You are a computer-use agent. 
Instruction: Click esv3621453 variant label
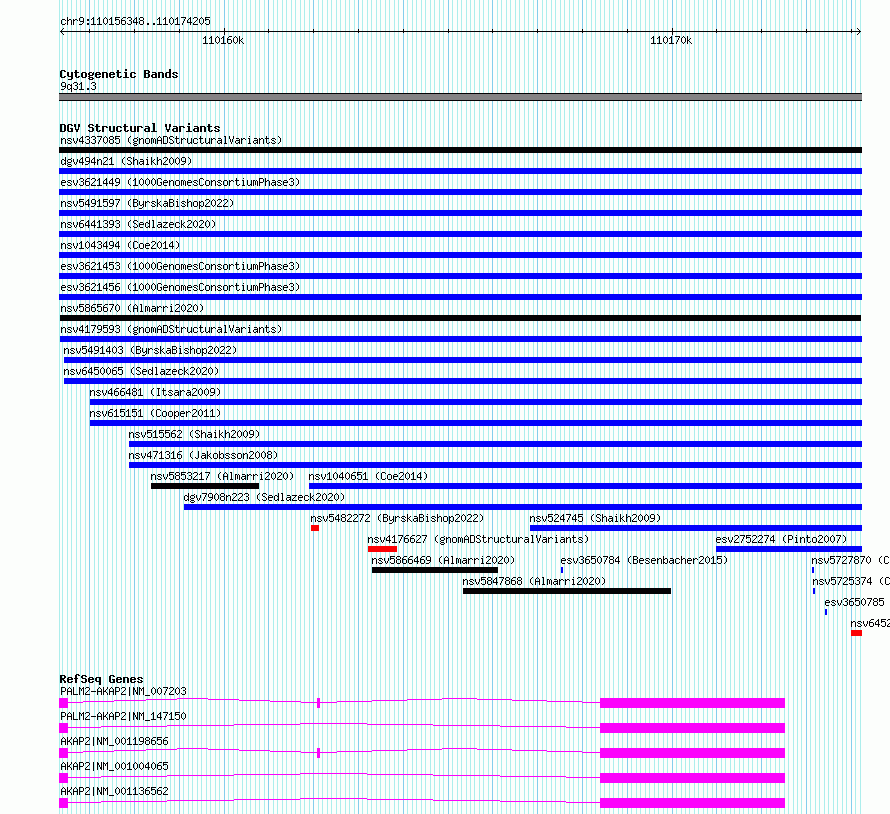tap(180, 266)
